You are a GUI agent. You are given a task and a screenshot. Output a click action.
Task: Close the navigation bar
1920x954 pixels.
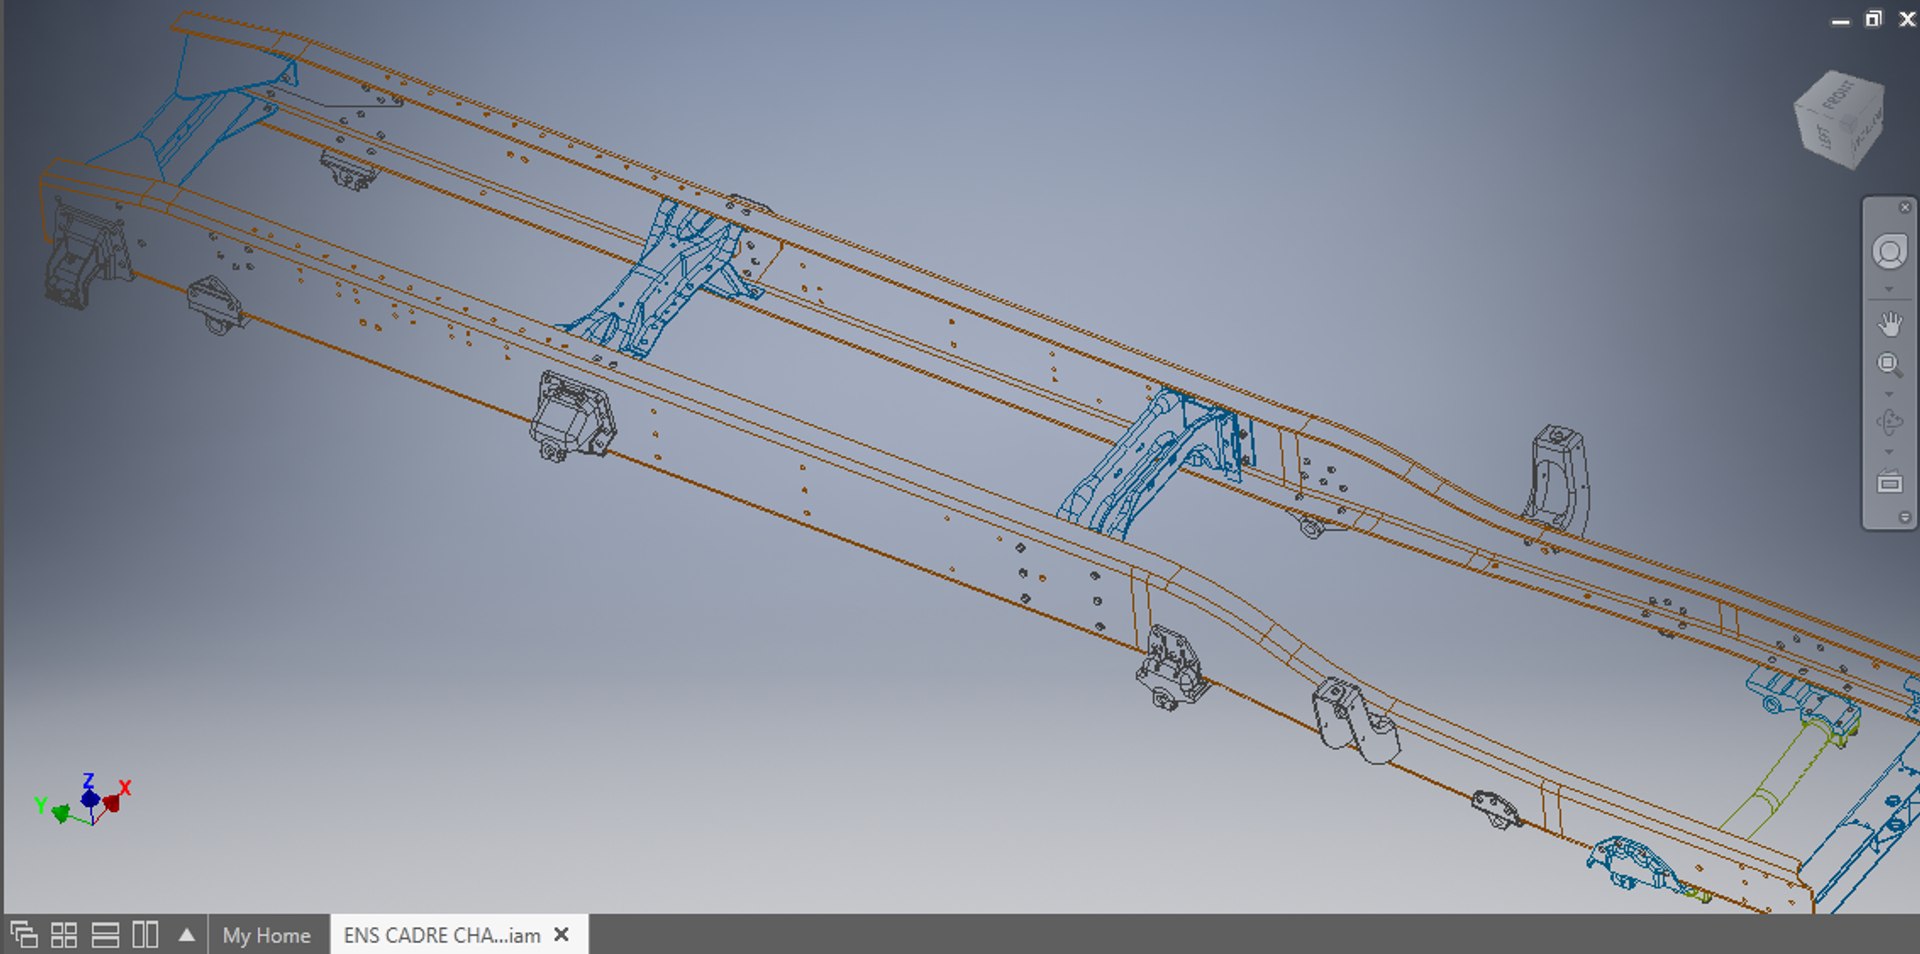(1905, 207)
